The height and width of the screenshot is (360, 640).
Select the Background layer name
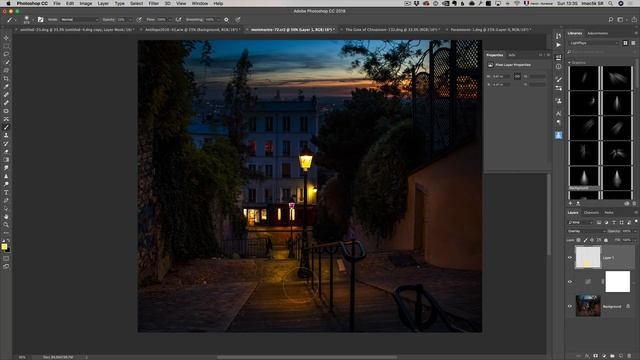[x=612, y=307]
